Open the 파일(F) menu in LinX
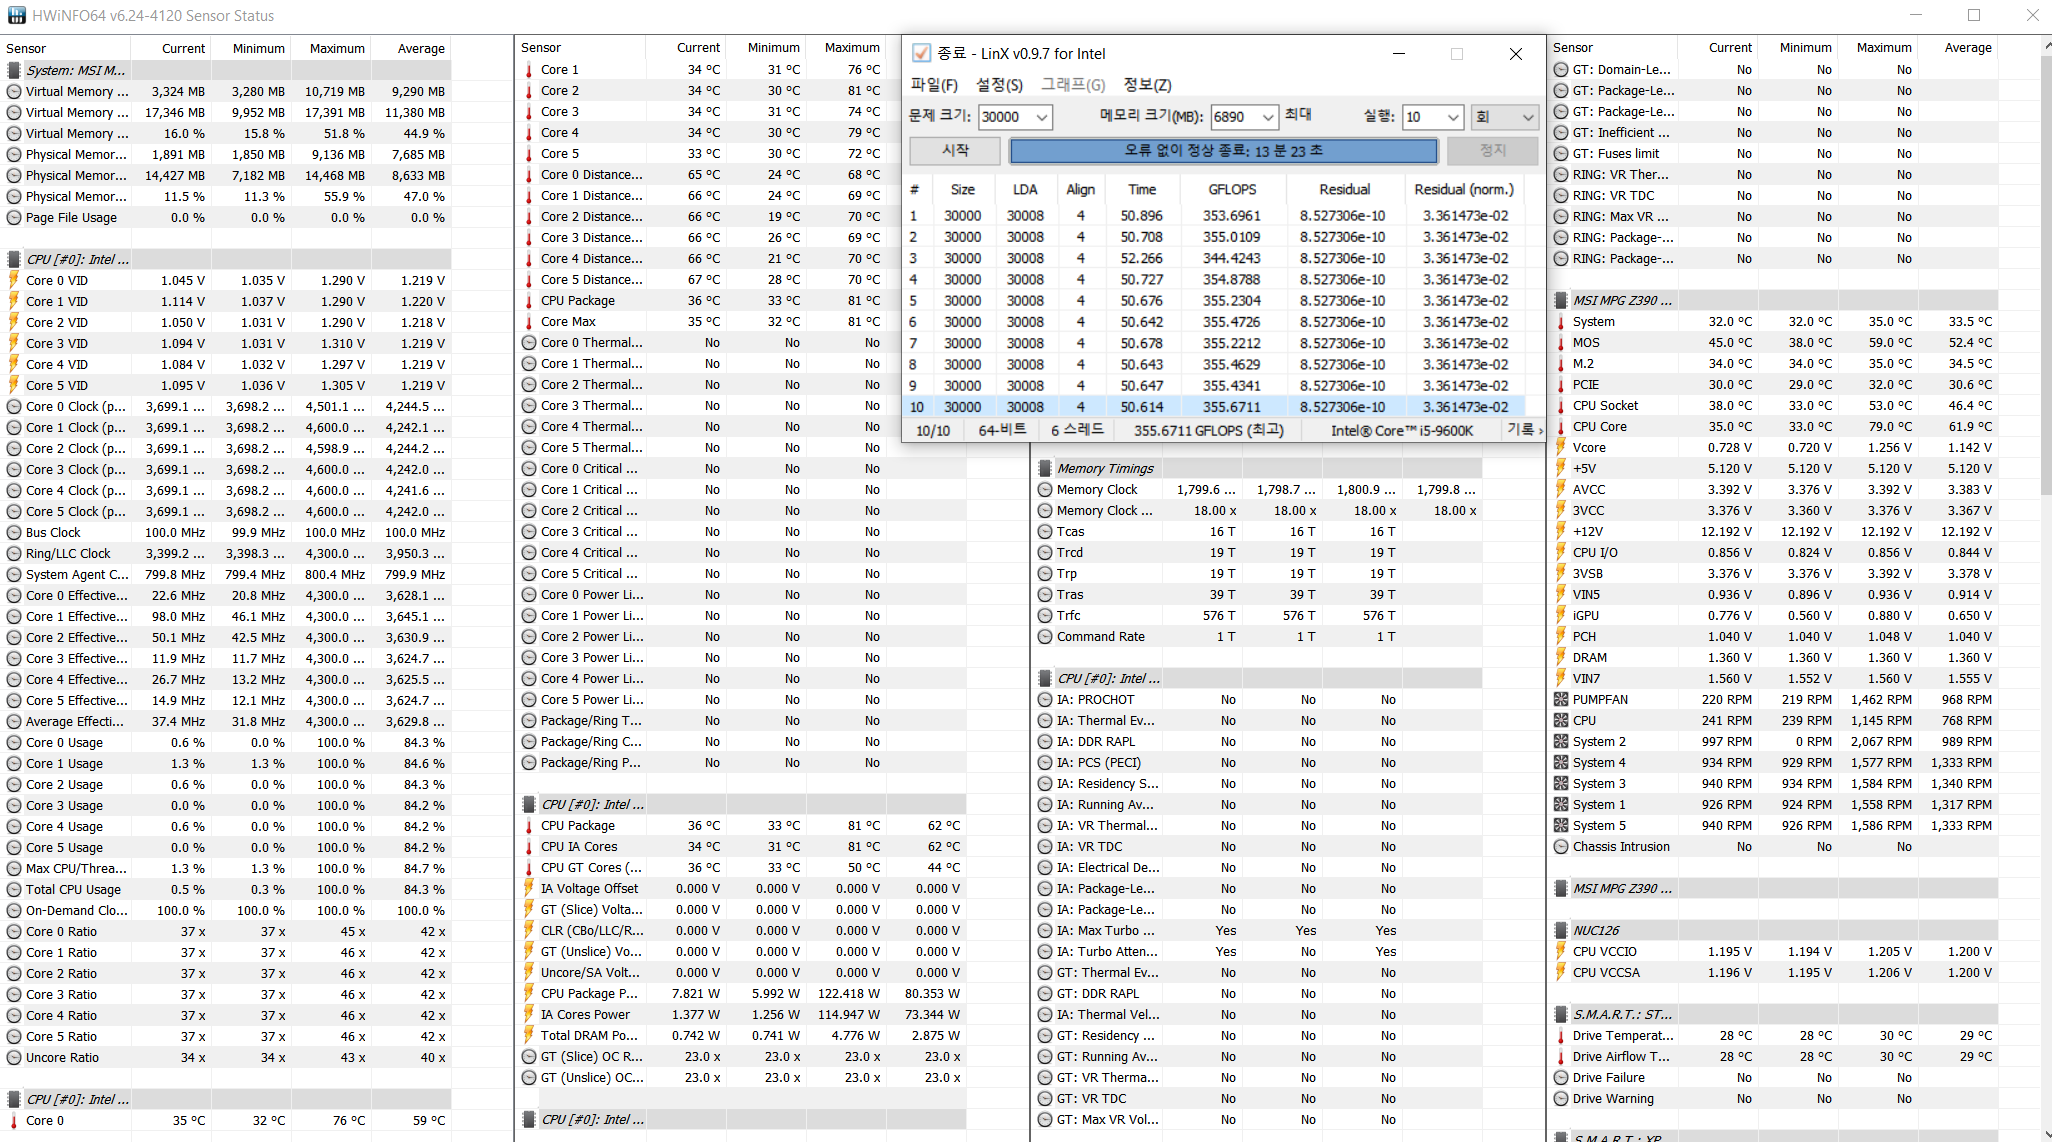 (934, 85)
